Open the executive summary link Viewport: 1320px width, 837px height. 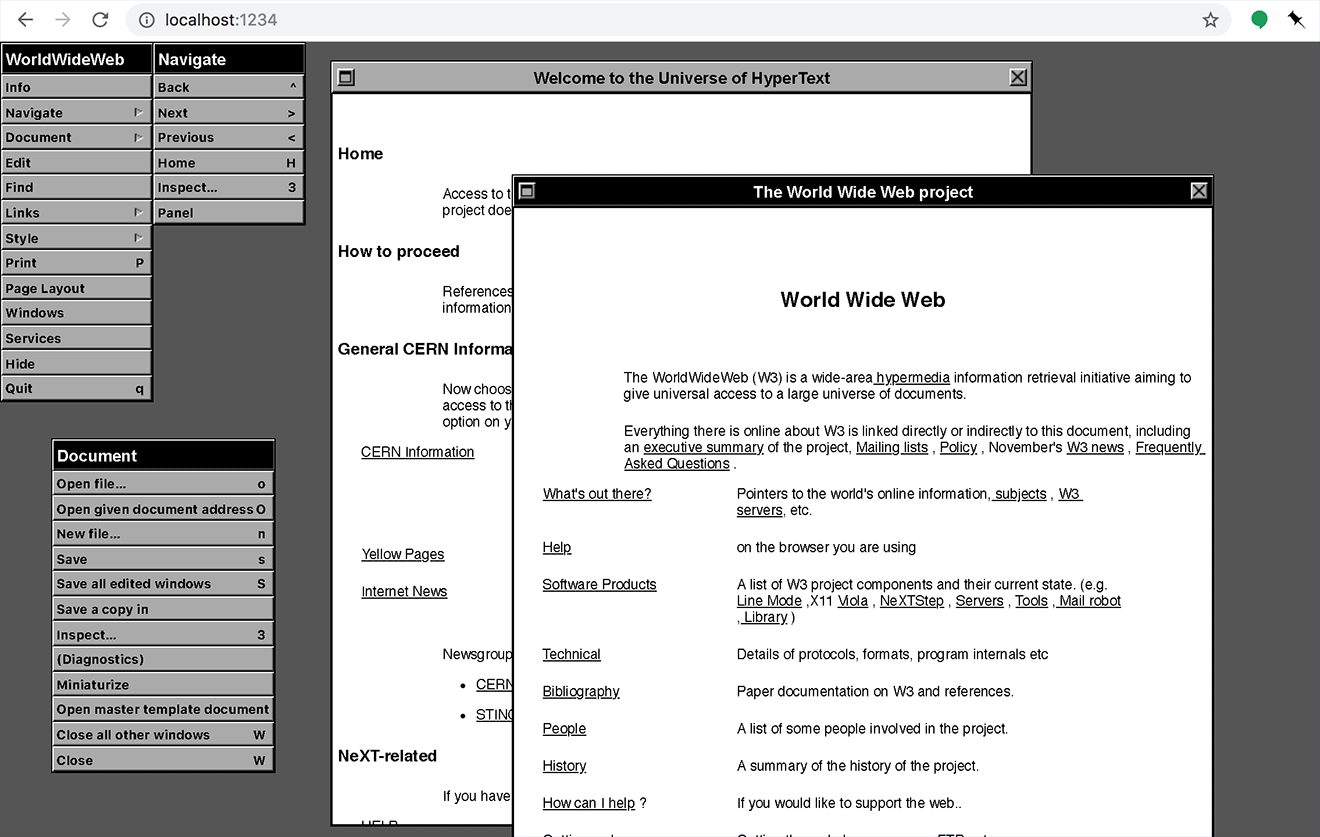pos(703,448)
